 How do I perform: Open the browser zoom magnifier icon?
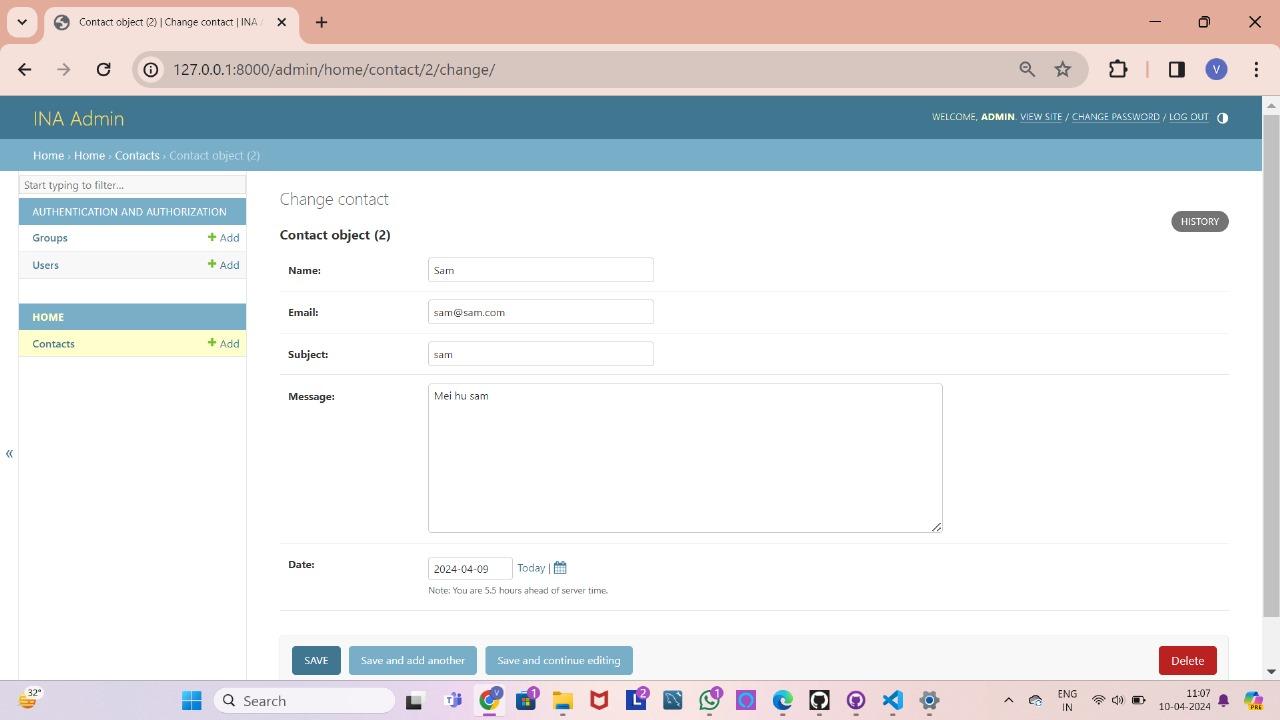1027,69
